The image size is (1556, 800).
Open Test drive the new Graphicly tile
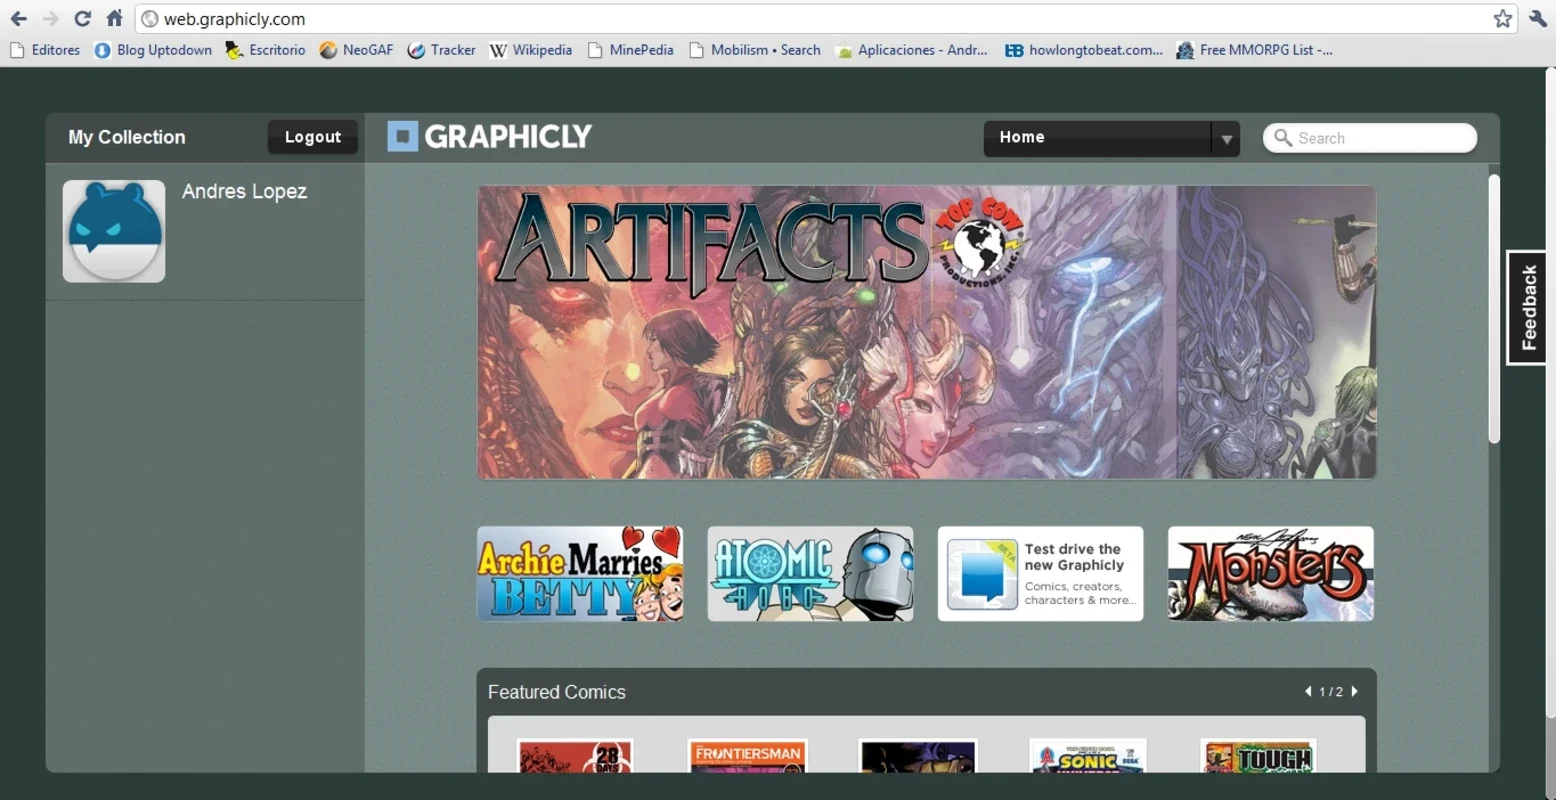point(1040,574)
